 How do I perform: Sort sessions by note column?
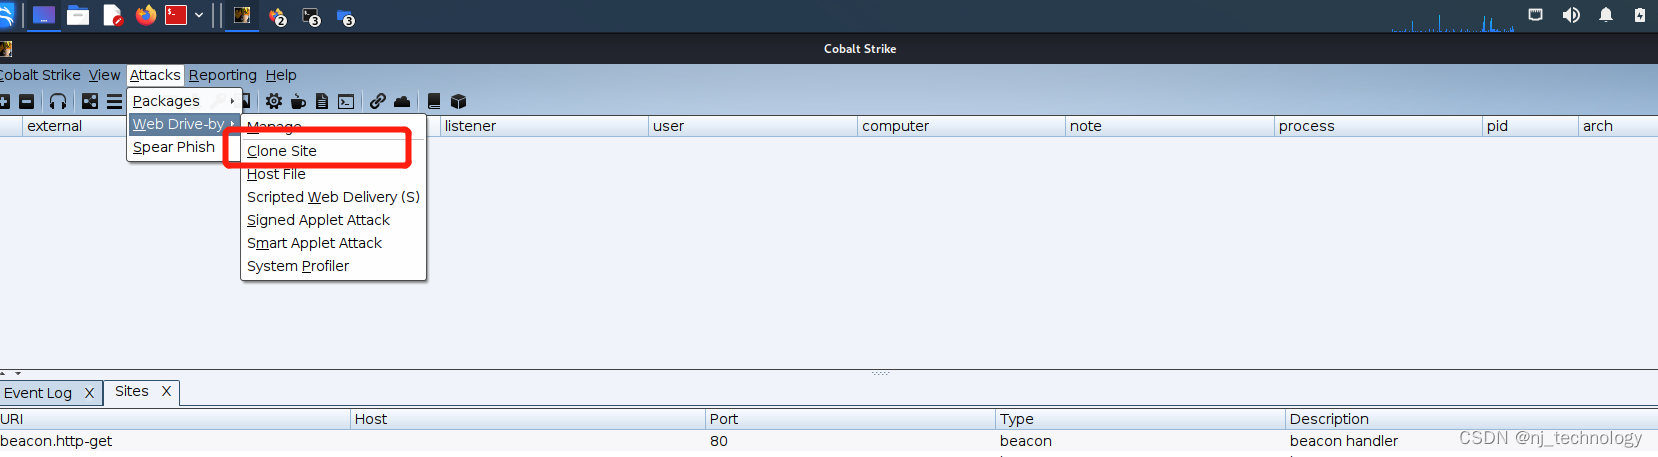point(1170,126)
